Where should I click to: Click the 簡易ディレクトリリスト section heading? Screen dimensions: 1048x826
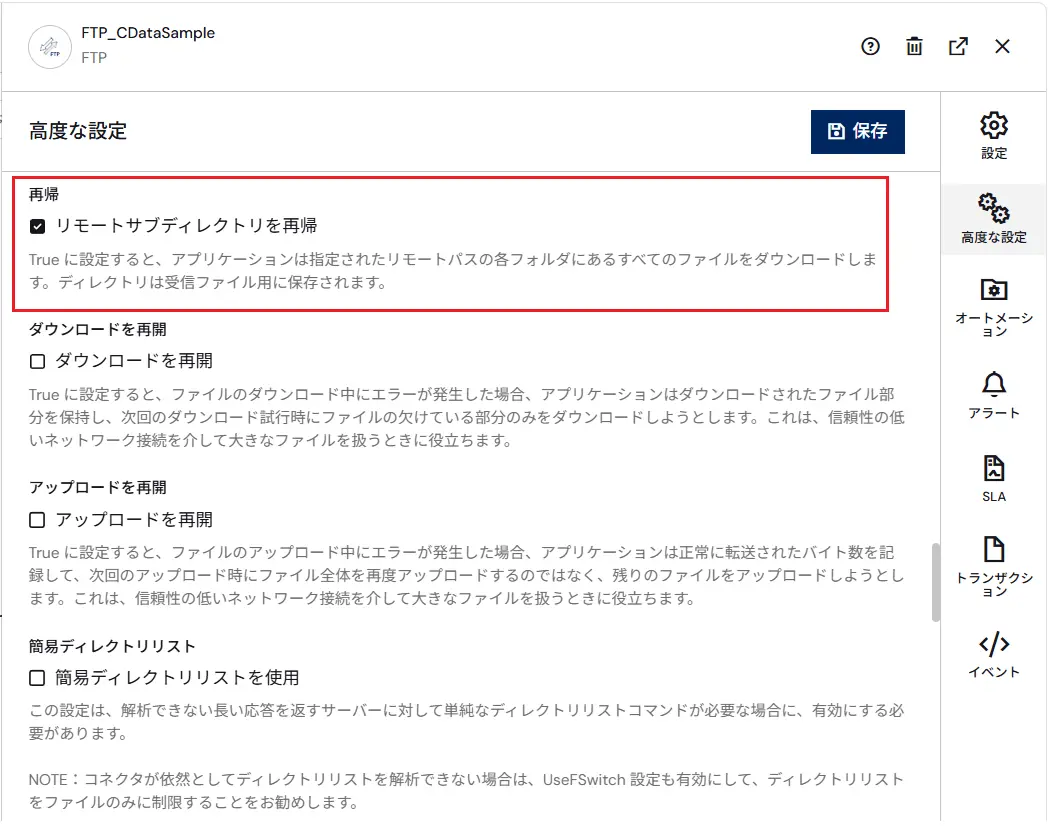point(112,646)
